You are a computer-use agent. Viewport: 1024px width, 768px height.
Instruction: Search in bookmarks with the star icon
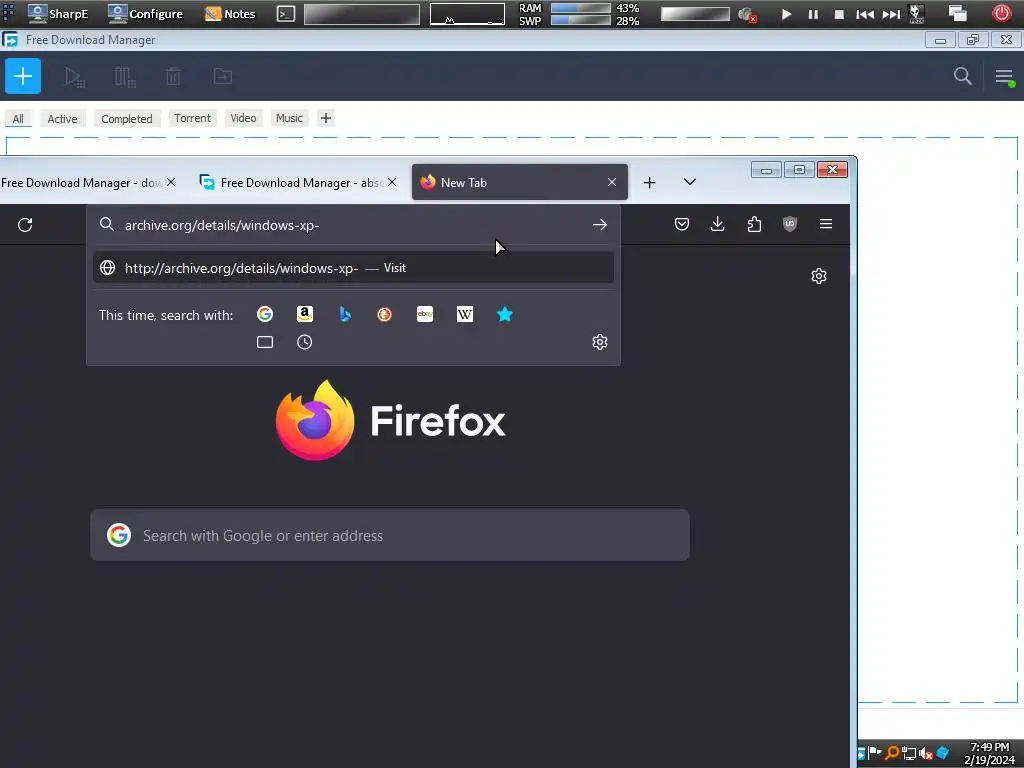click(x=505, y=315)
